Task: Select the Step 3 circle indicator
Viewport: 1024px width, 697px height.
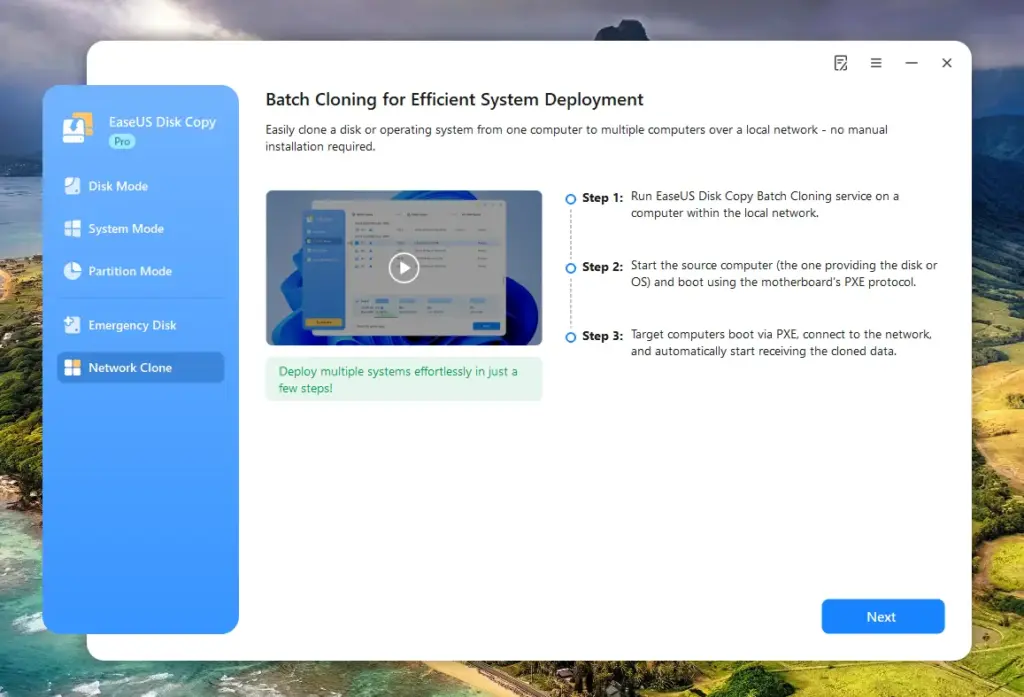Action: [x=570, y=336]
